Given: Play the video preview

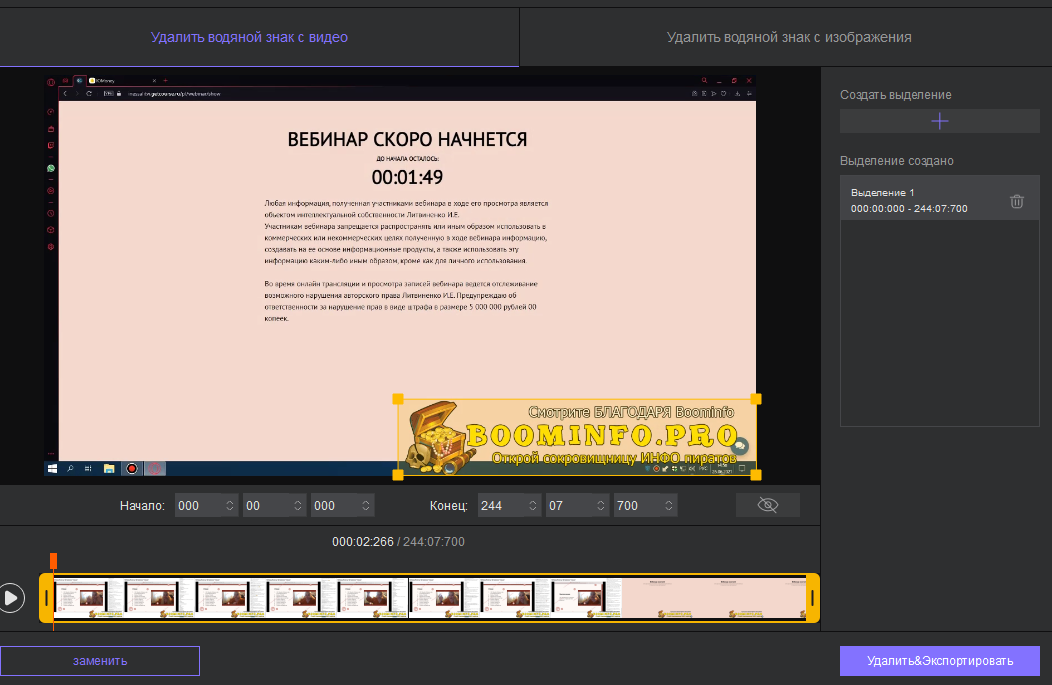Looking at the screenshot, I should click(11, 598).
